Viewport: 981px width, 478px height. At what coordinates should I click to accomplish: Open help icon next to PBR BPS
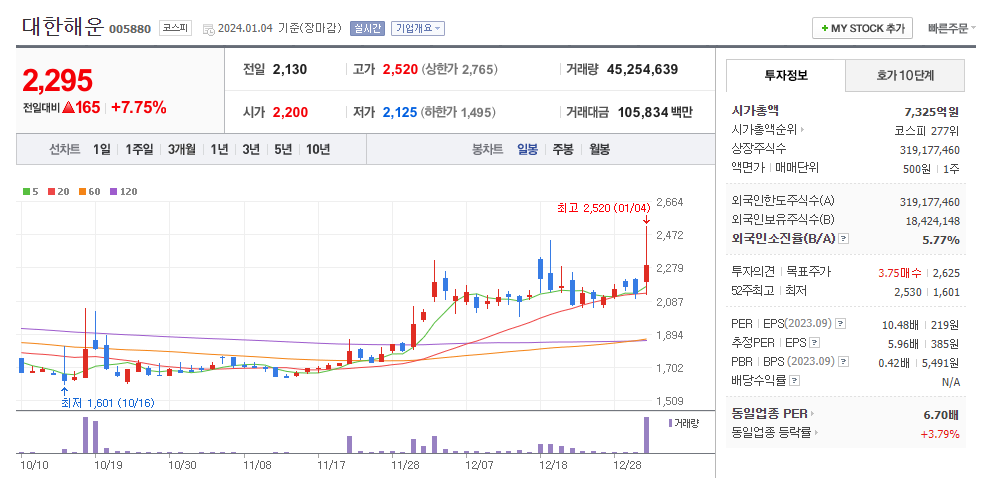point(844,362)
